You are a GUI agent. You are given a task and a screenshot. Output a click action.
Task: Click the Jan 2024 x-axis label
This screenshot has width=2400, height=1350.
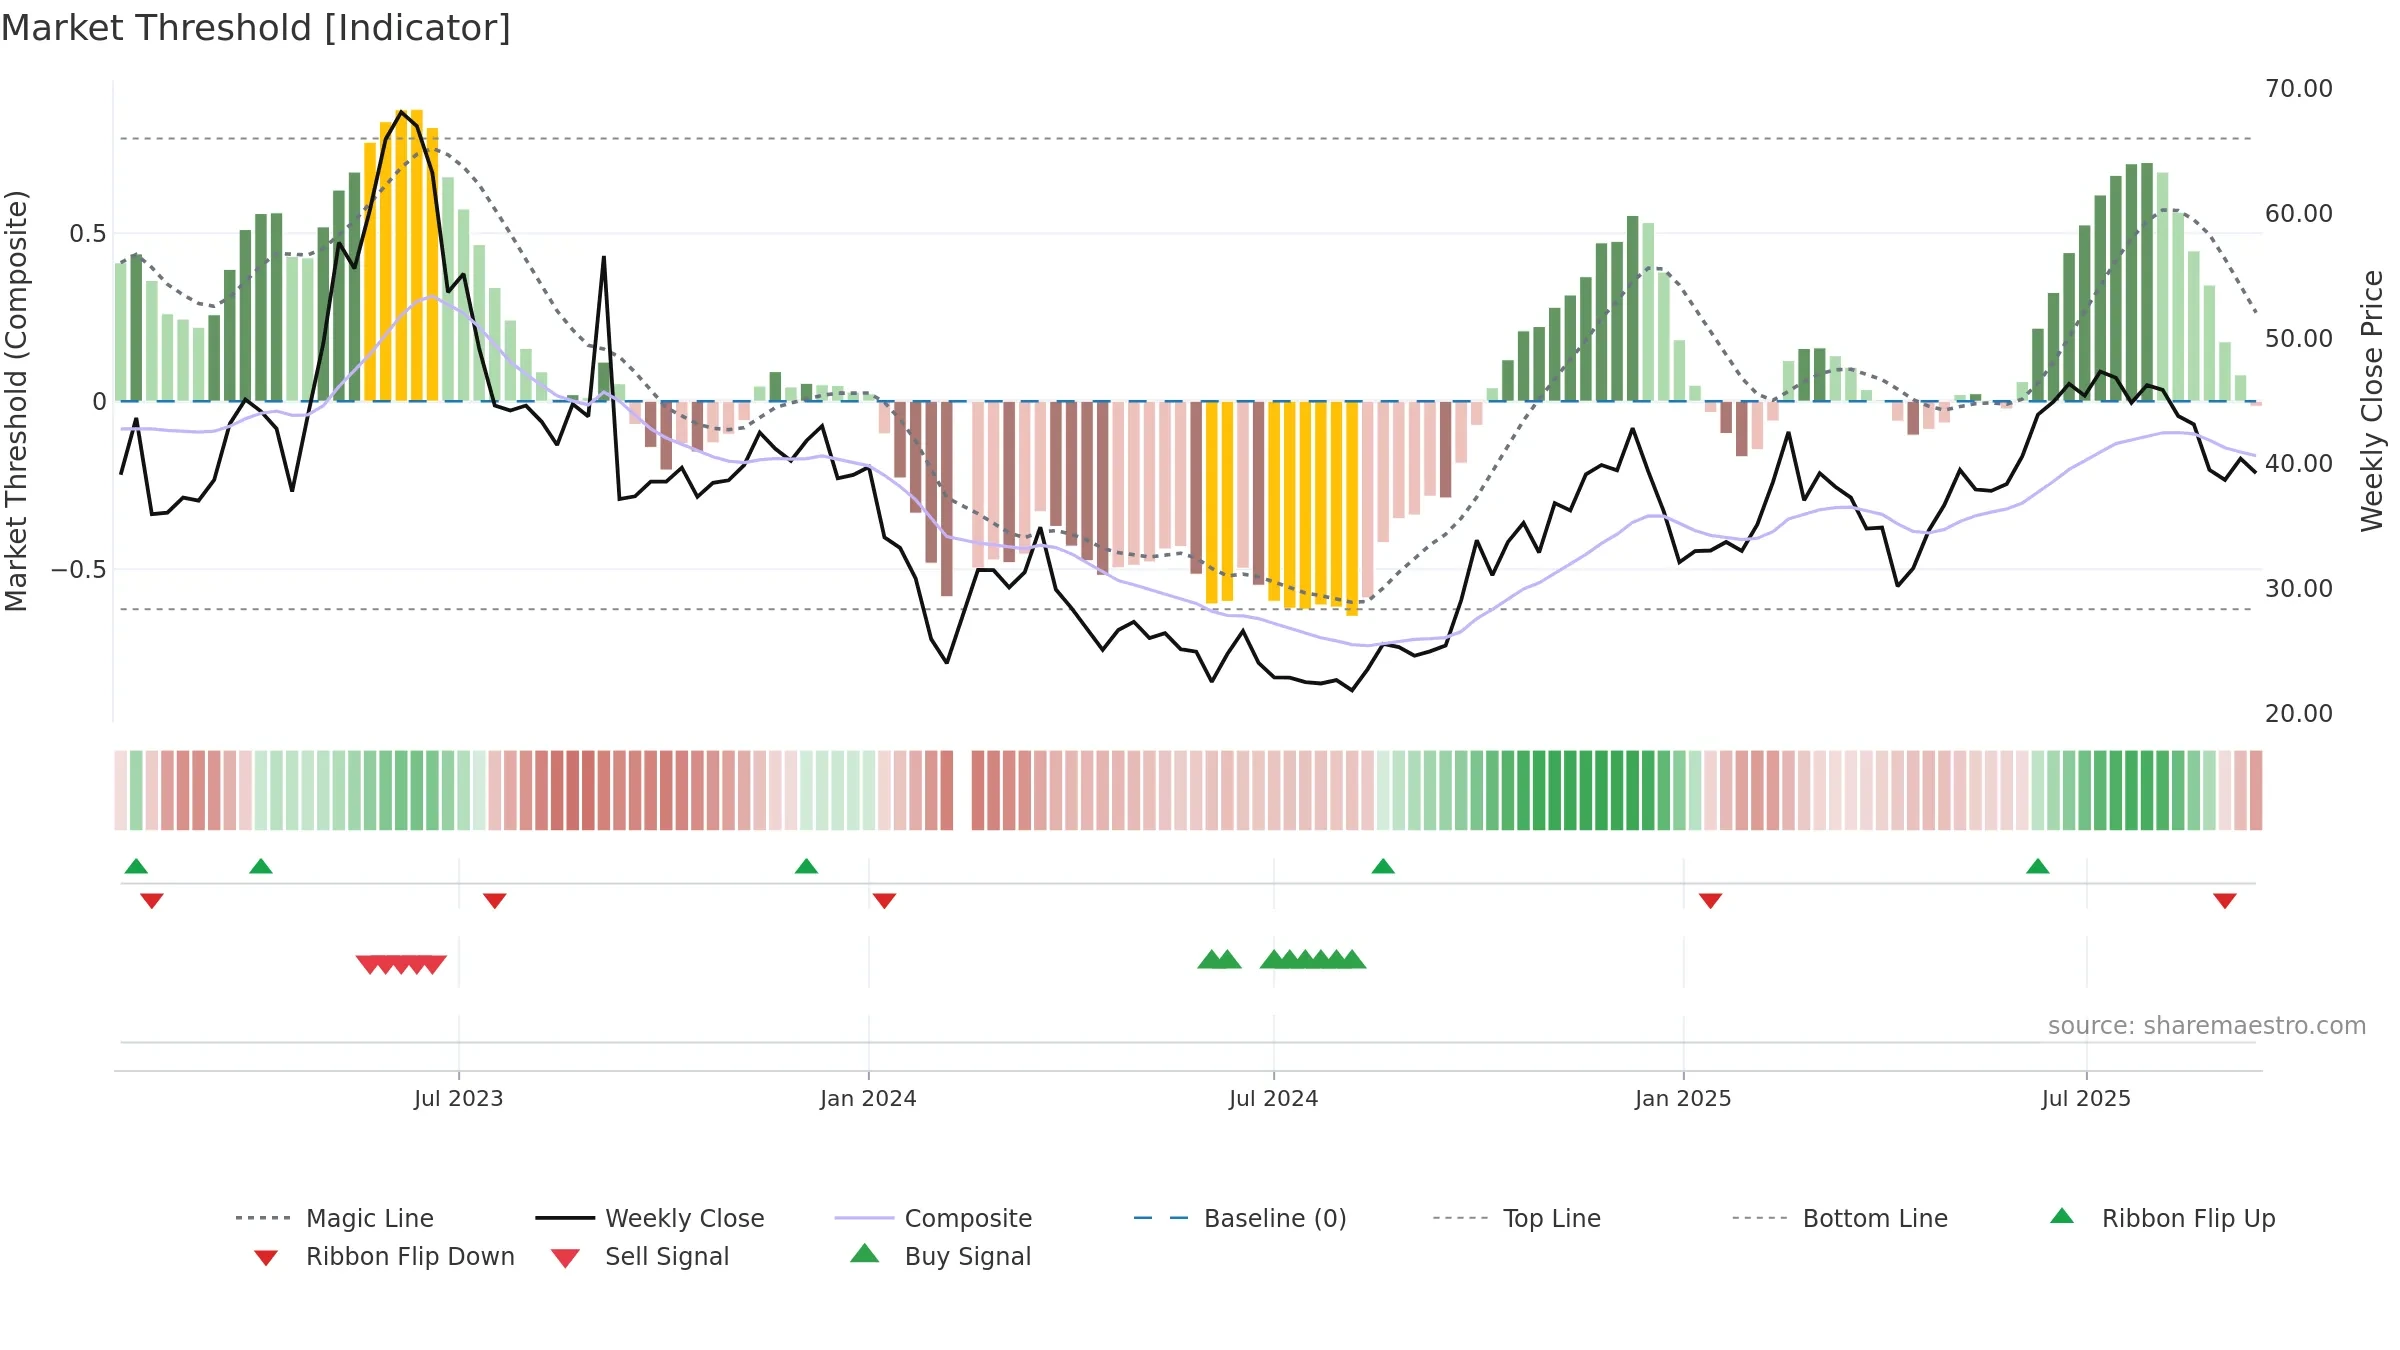coord(868,1099)
